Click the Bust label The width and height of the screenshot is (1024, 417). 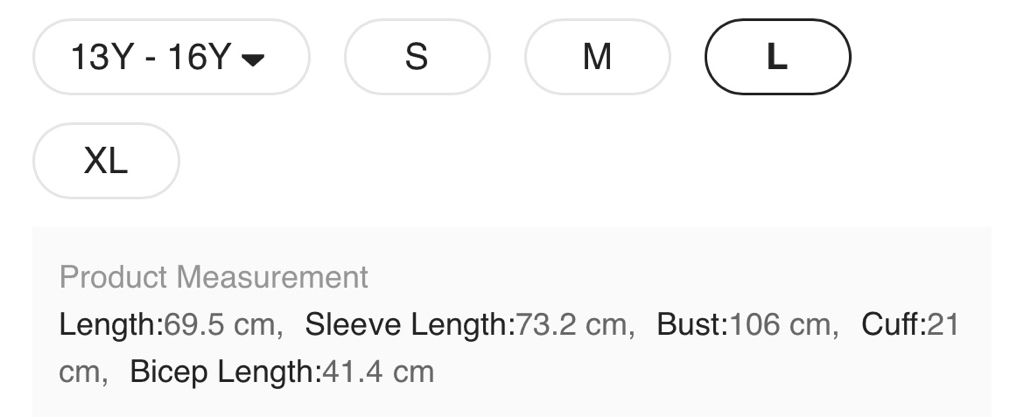tap(691, 325)
